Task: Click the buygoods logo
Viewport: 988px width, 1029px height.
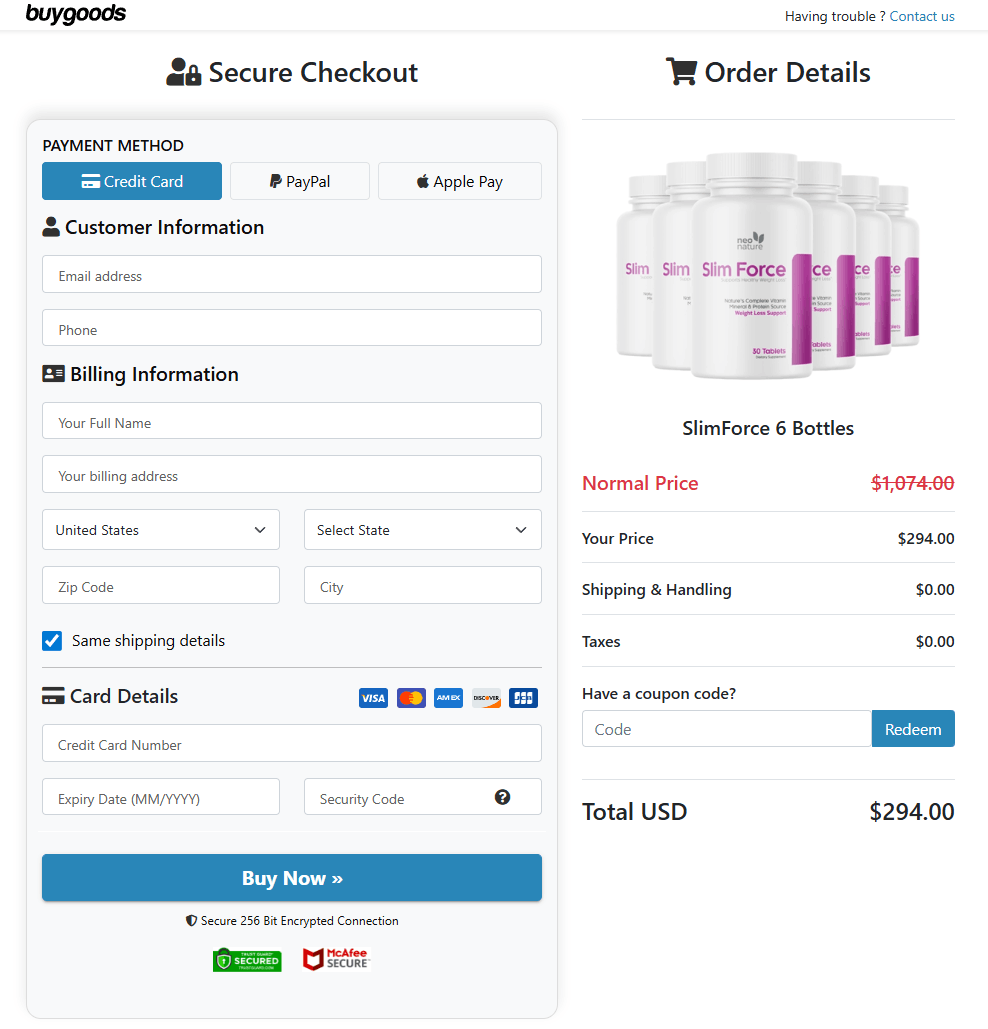Action: click(x=76, y=14)
